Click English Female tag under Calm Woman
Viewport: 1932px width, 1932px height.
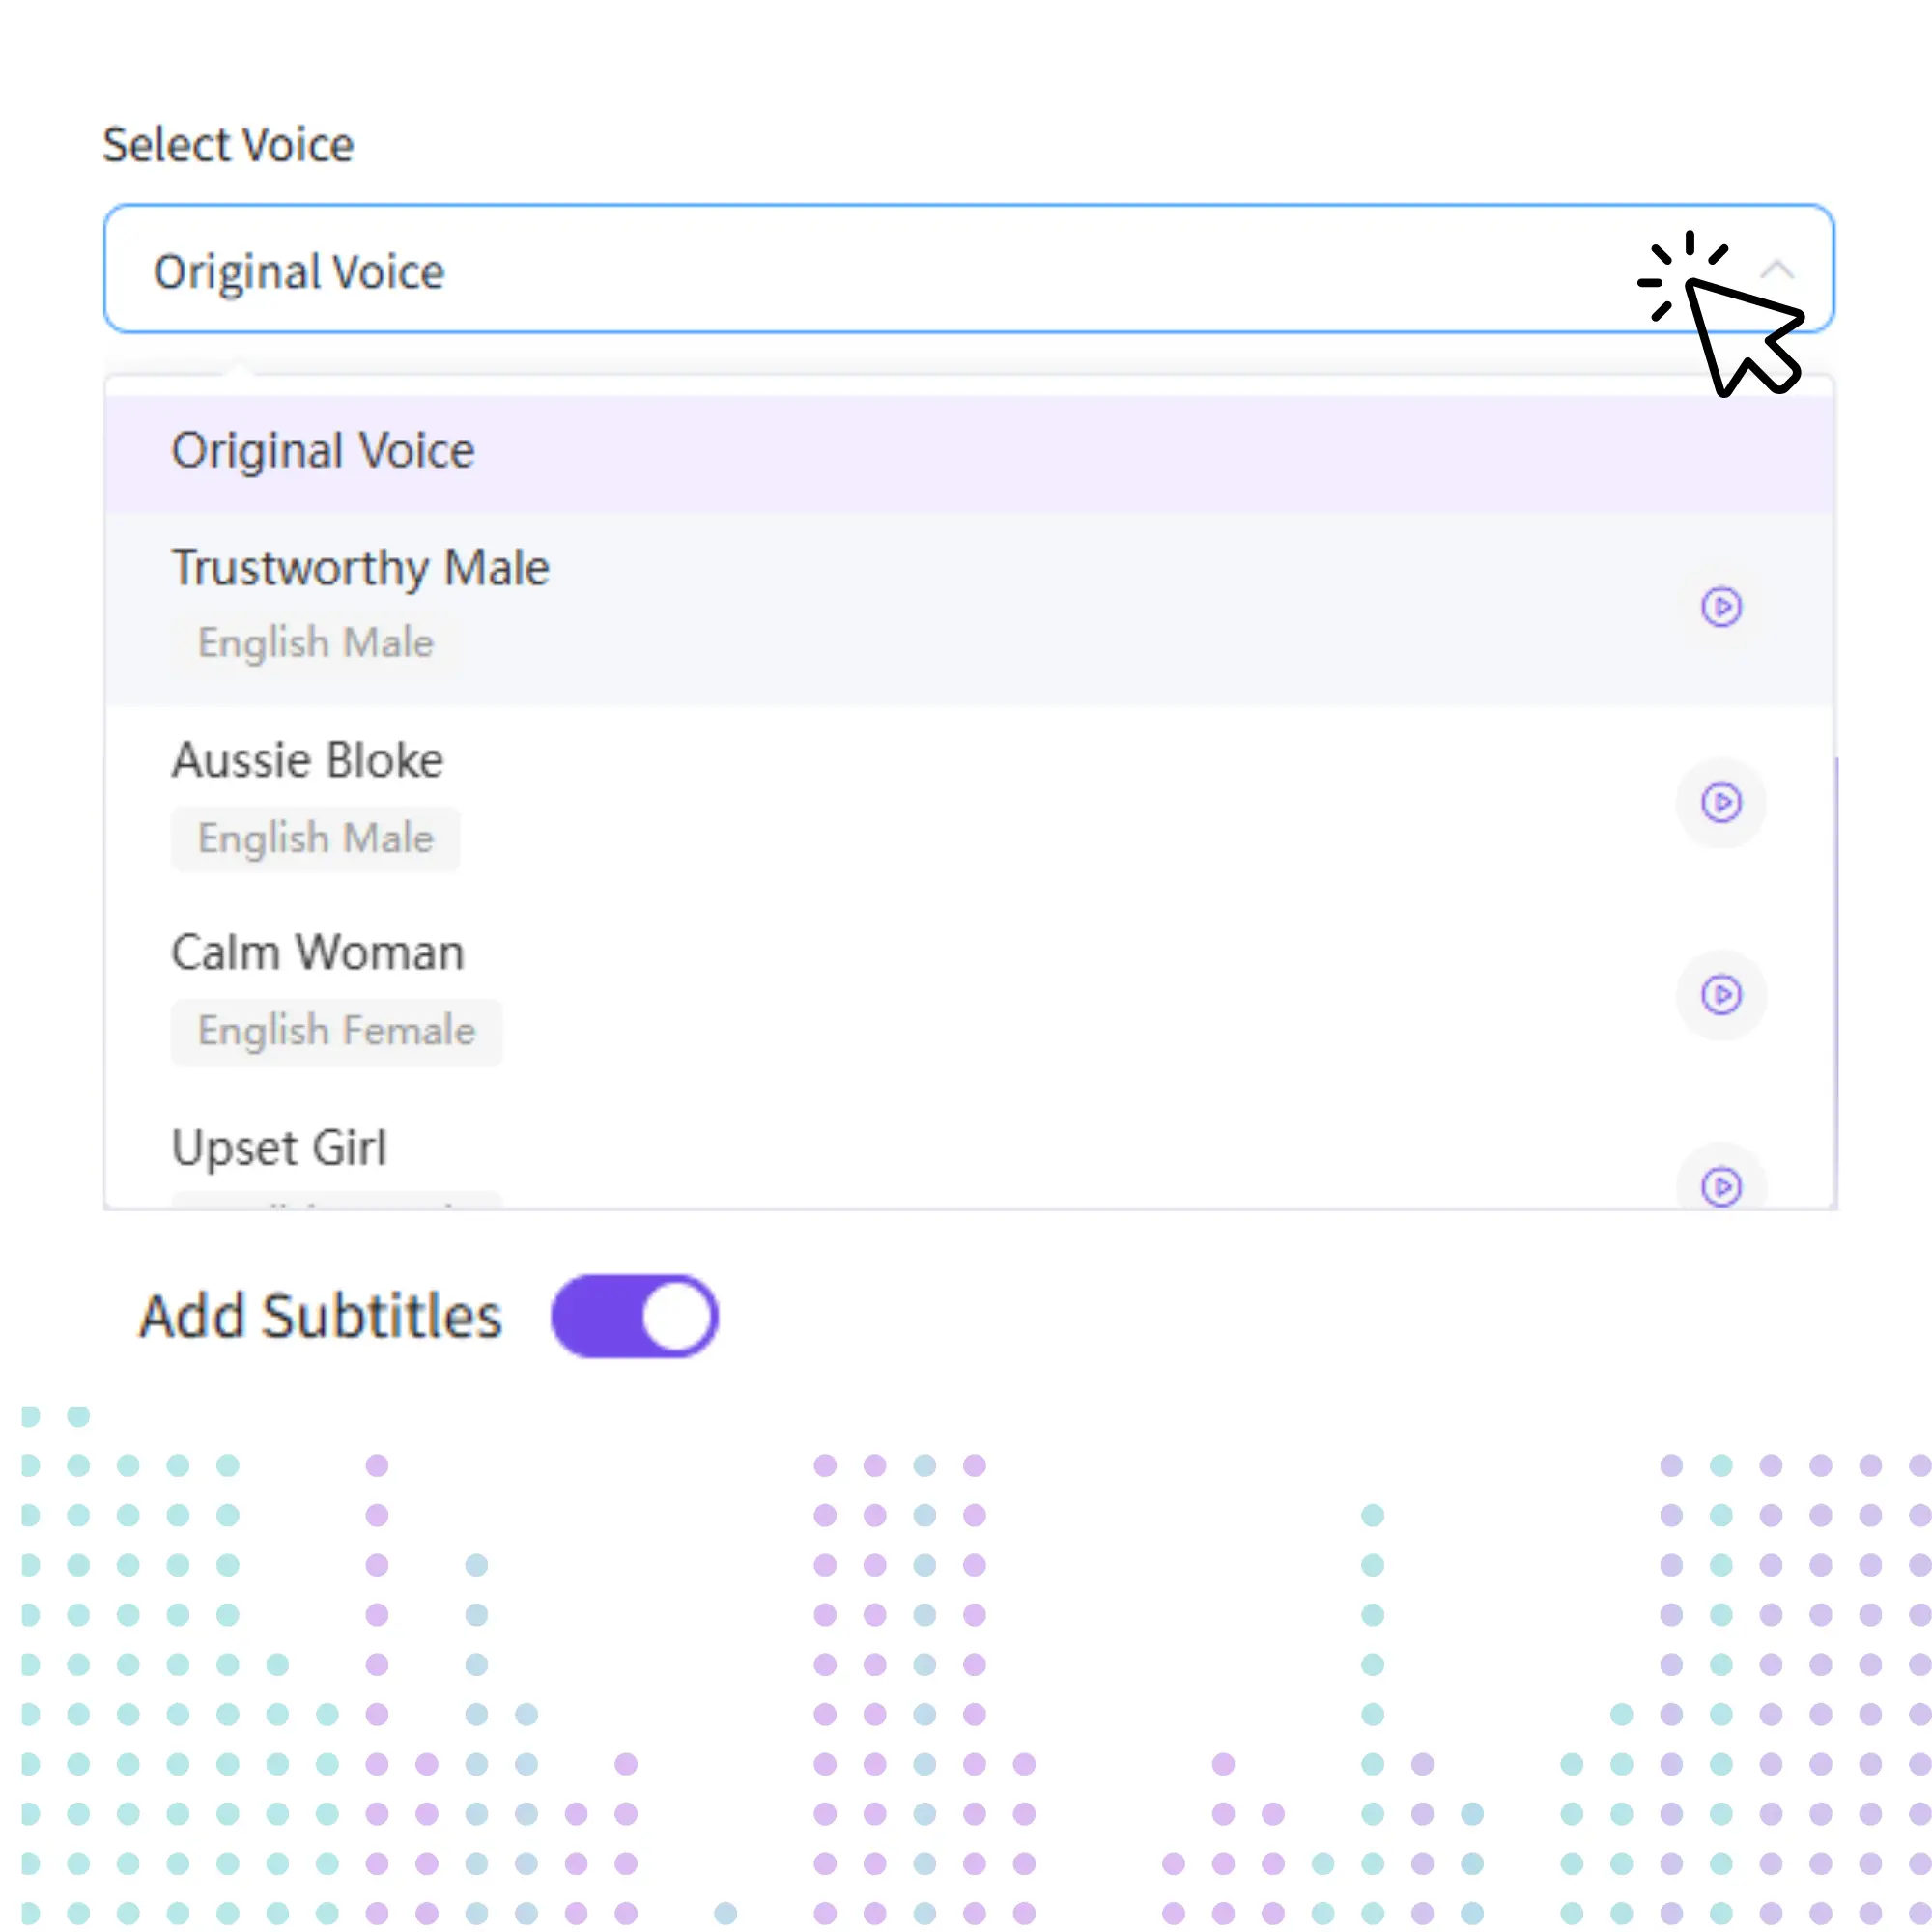336,1031
